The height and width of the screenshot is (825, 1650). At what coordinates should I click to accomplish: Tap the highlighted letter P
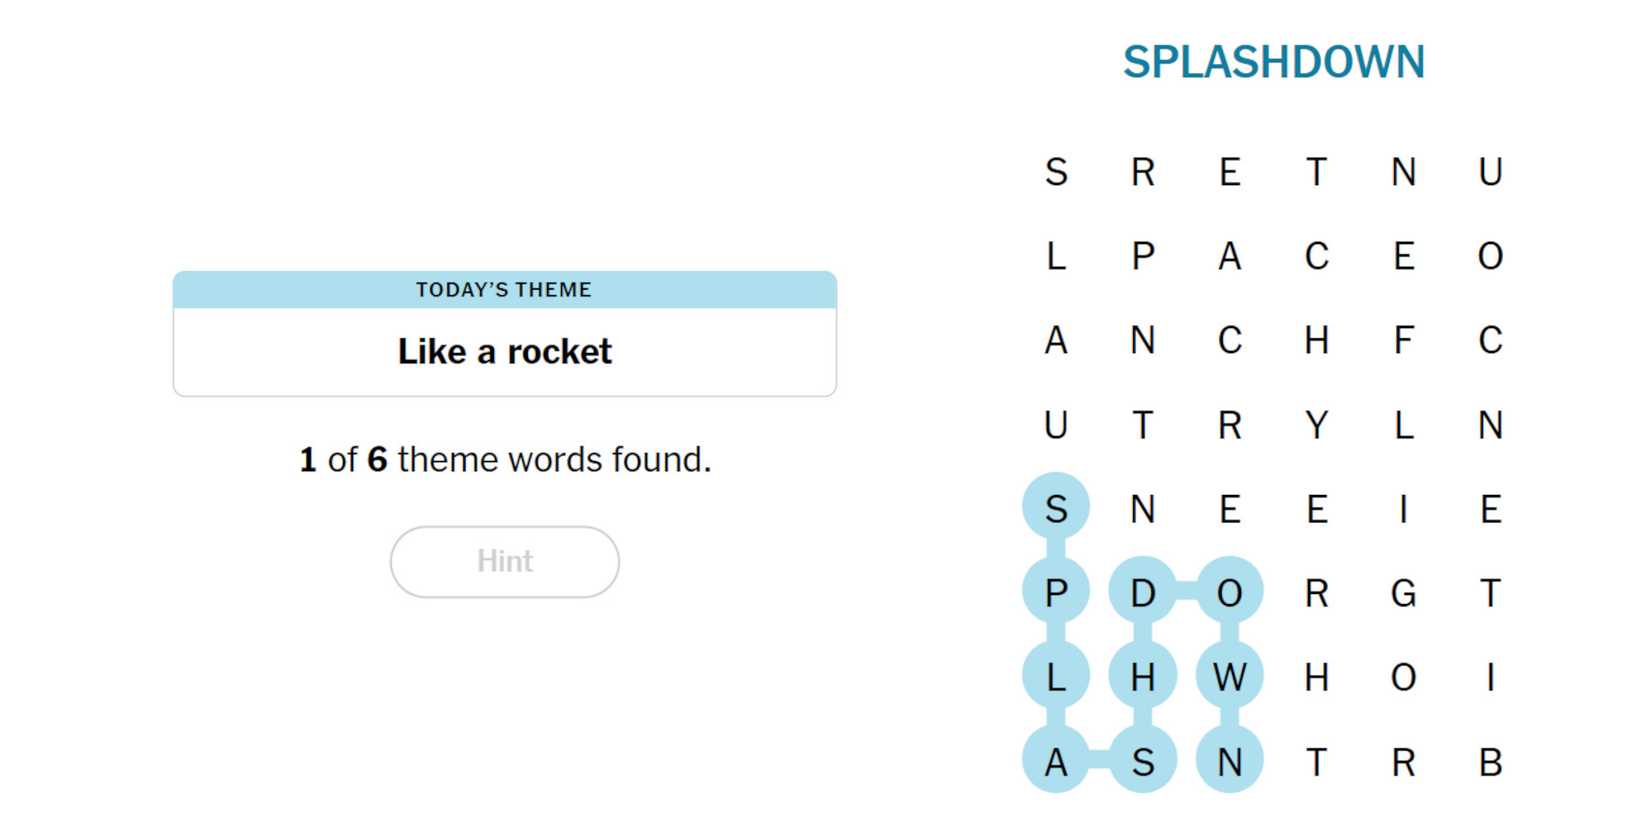[x=1055, y=594]
